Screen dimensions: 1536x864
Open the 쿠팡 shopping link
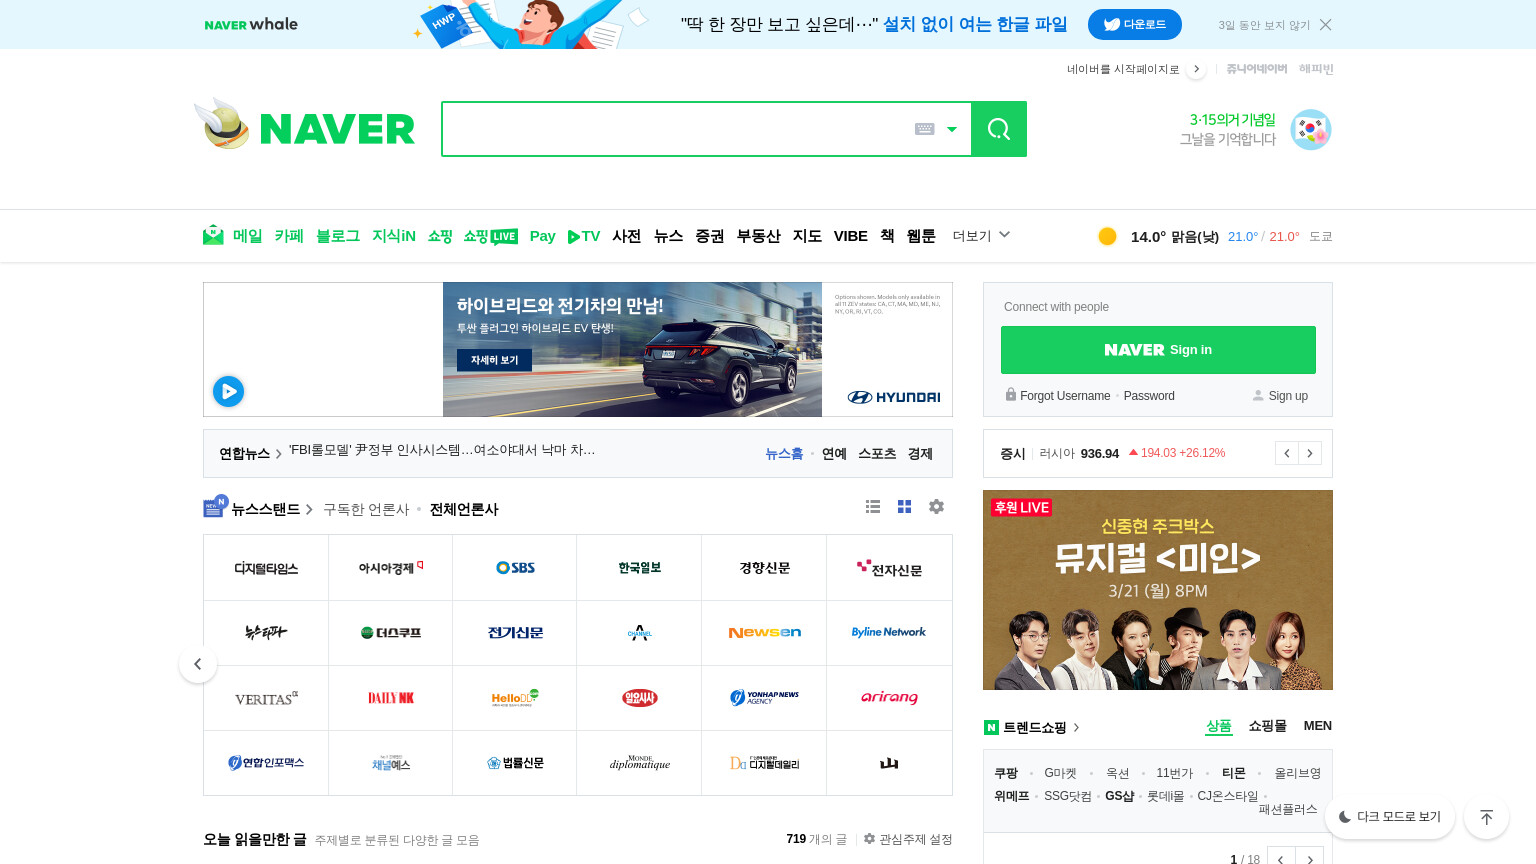1006,773
